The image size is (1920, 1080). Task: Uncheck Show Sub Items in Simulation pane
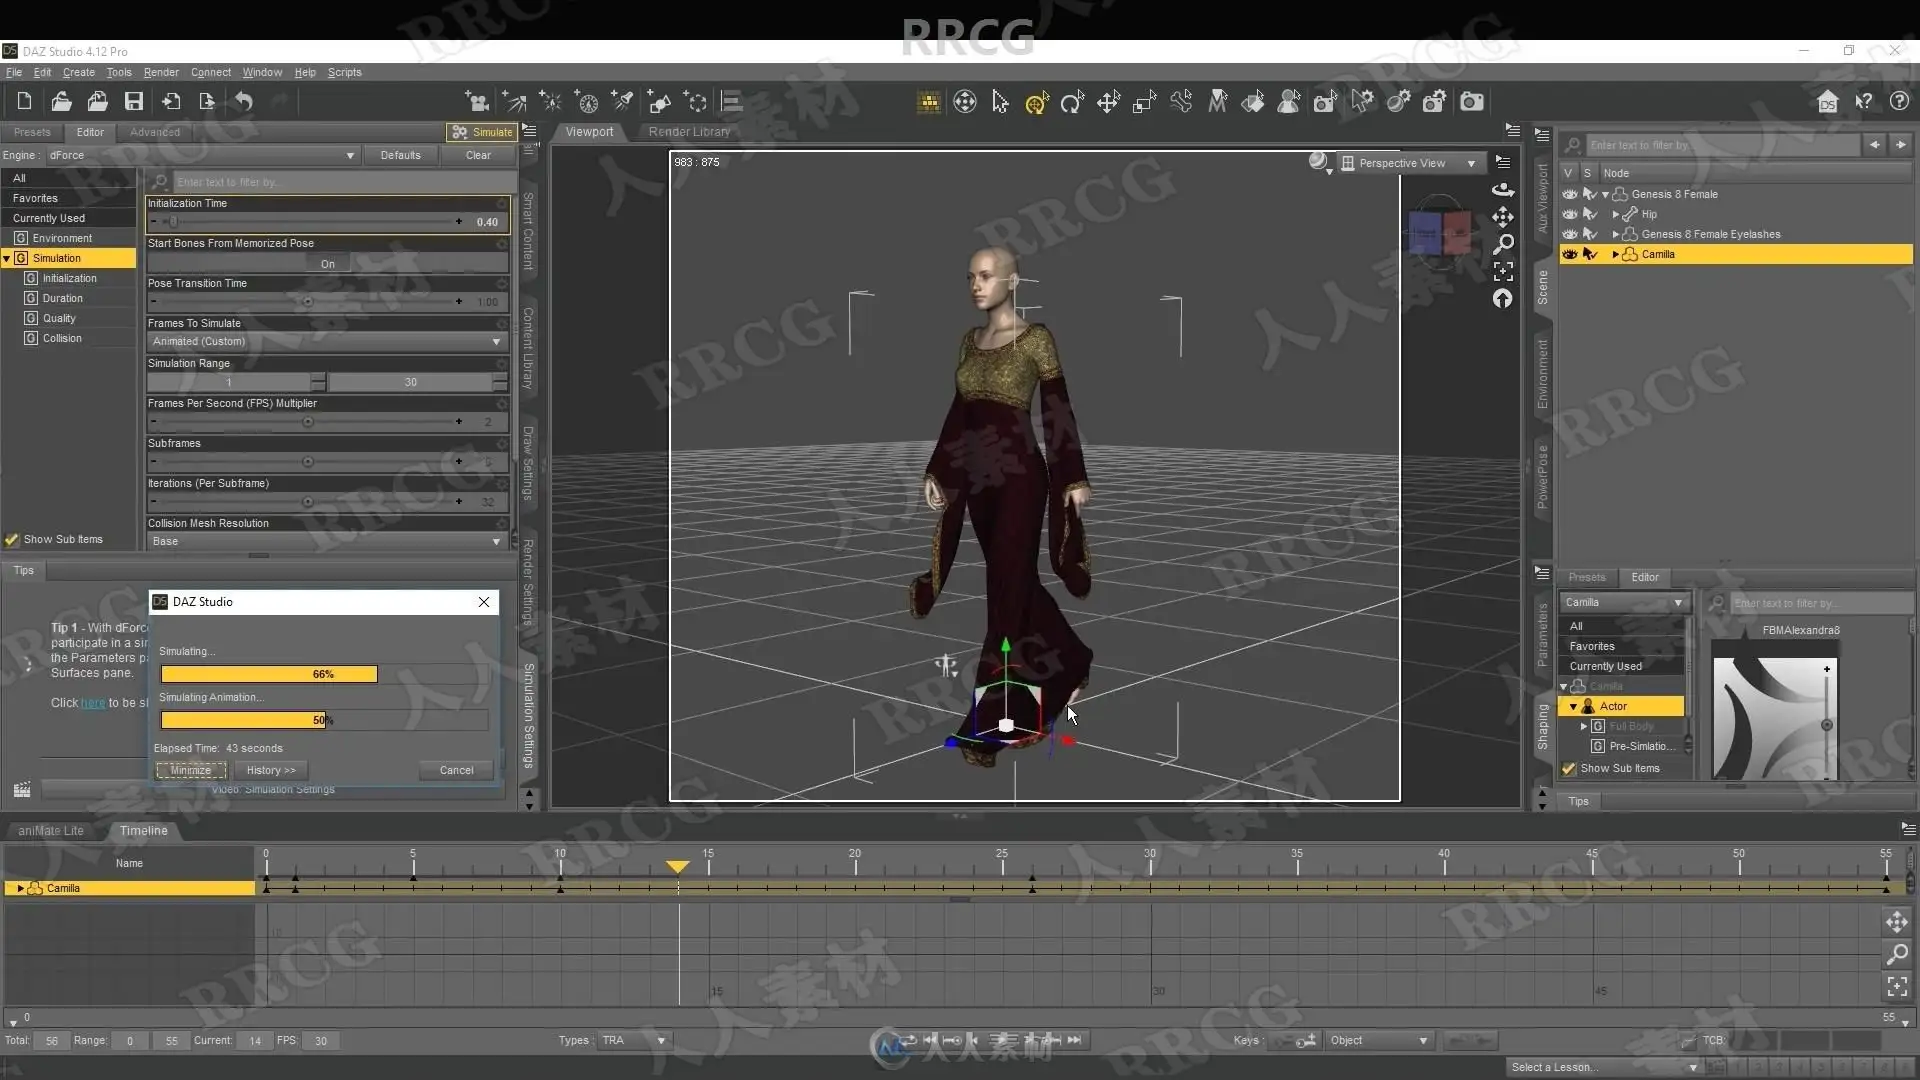point(12,540)
